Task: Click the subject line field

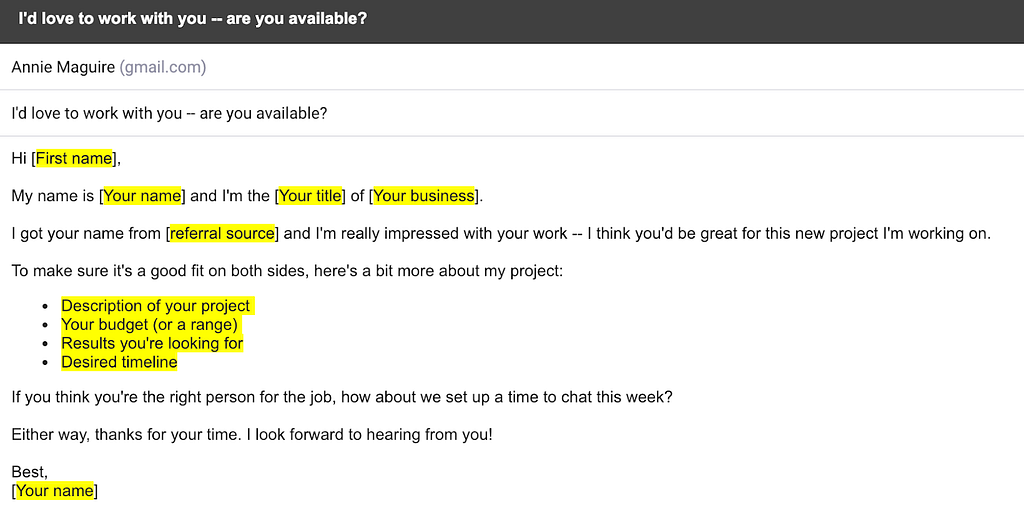Action: point(512,113)
